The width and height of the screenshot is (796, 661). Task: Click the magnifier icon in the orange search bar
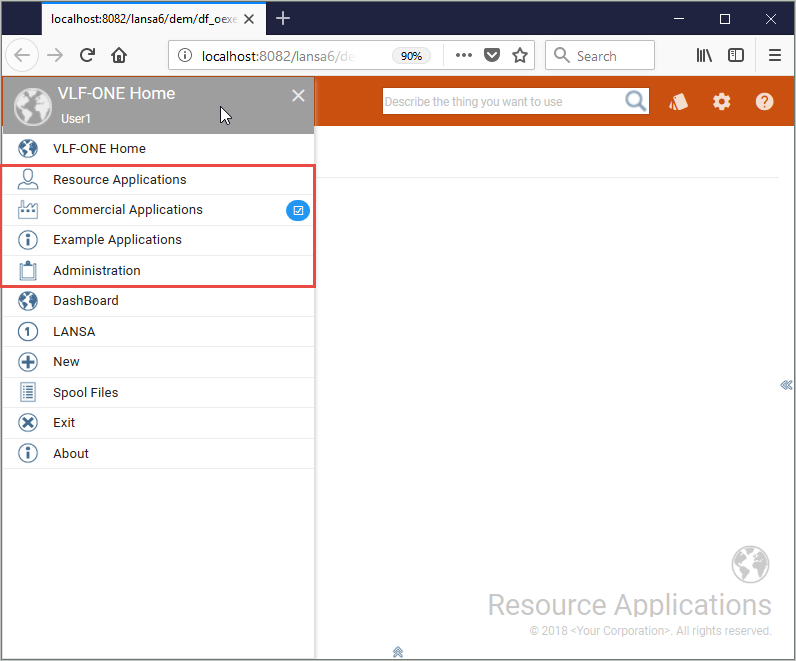pyautogui.click(x=636, y=101)
